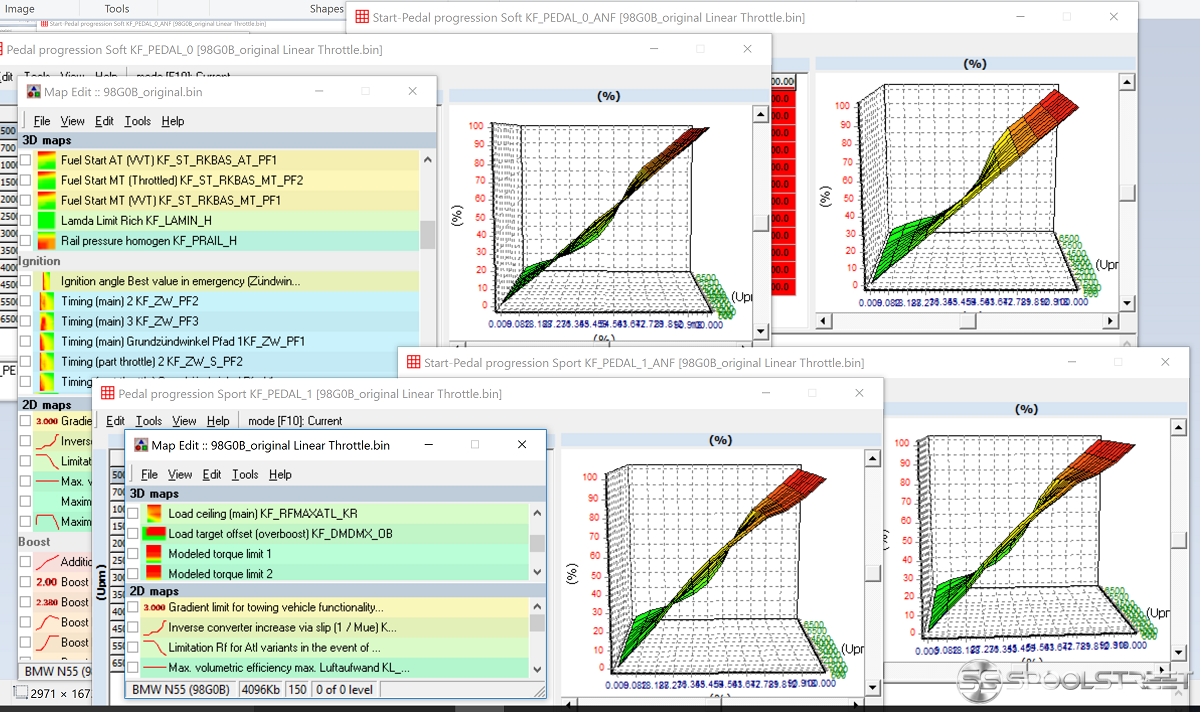Screen dimensions: 1200x712
Task: Click the Rail pressure homogen map icon
Action: coord(48,240)
